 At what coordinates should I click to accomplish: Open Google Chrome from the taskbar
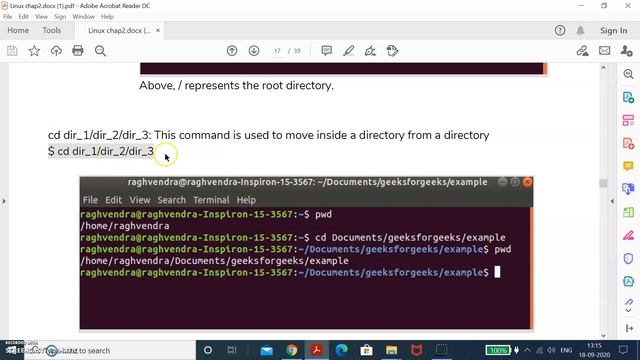click(291, 350)
